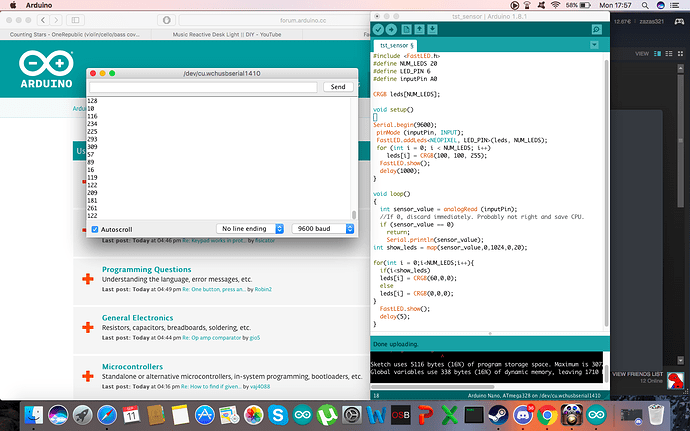Open the General Electronics forum
690x431 pixels.
[137, 318]
